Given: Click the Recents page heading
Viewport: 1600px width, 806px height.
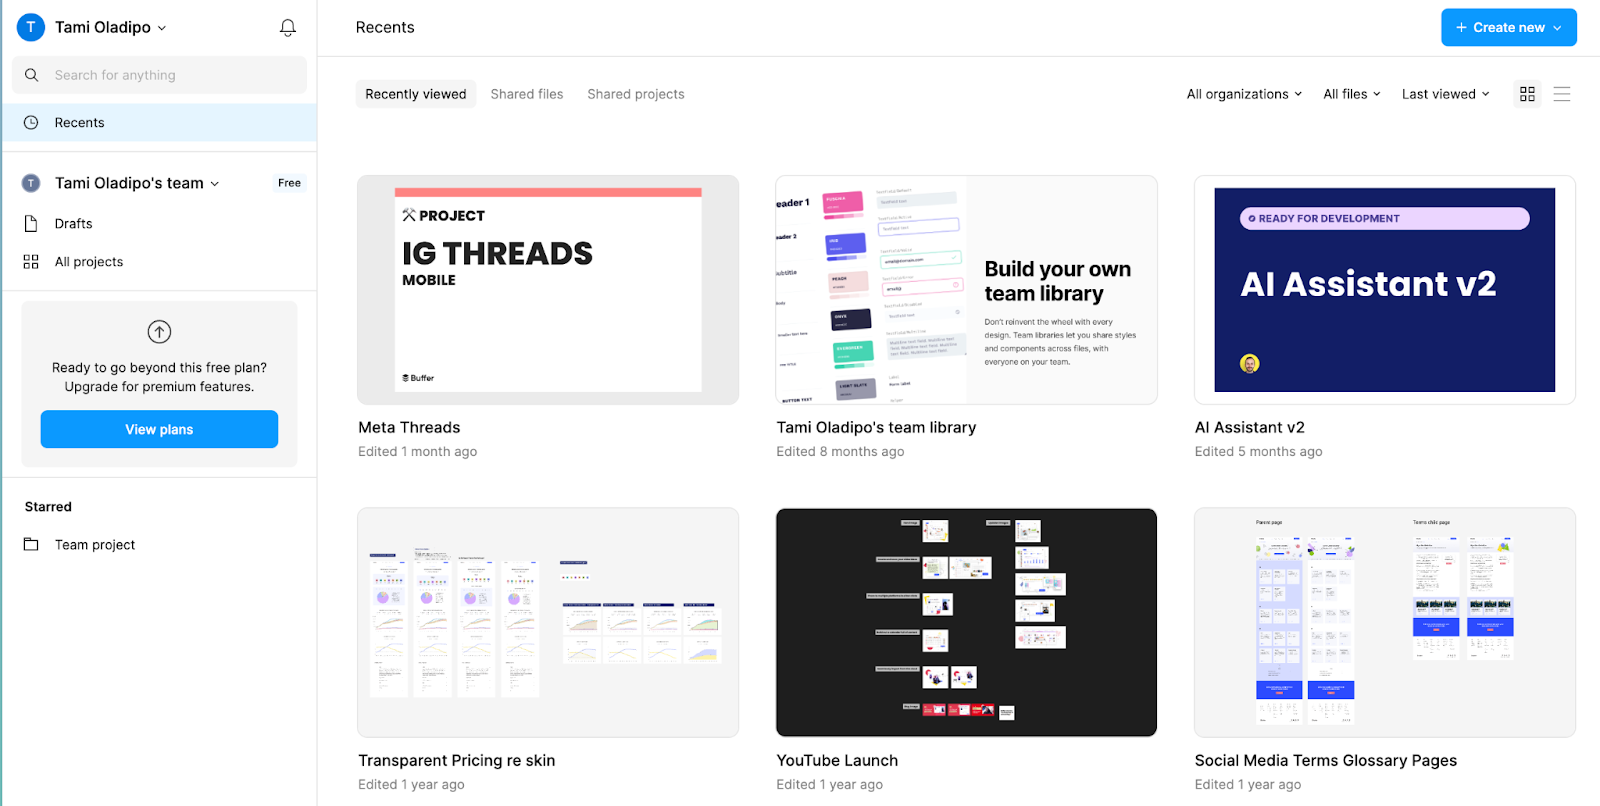Looking at the screenshot, I should [x=385, y=28].
